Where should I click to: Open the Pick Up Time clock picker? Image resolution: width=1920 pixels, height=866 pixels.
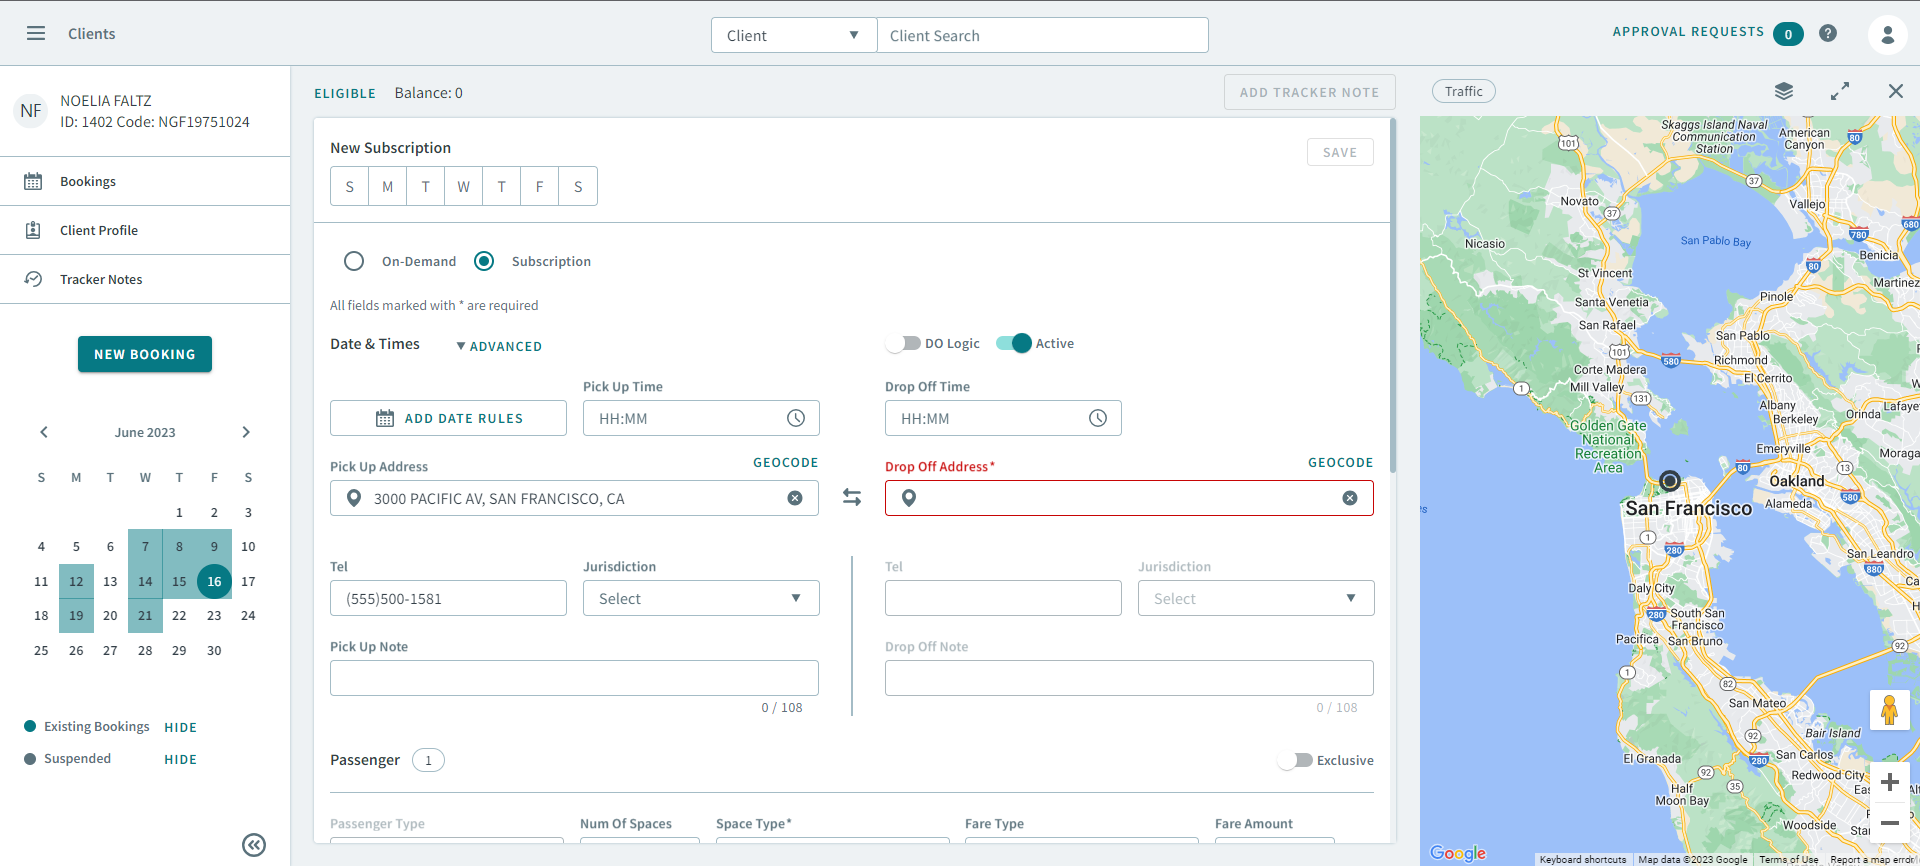coord(796,418)
